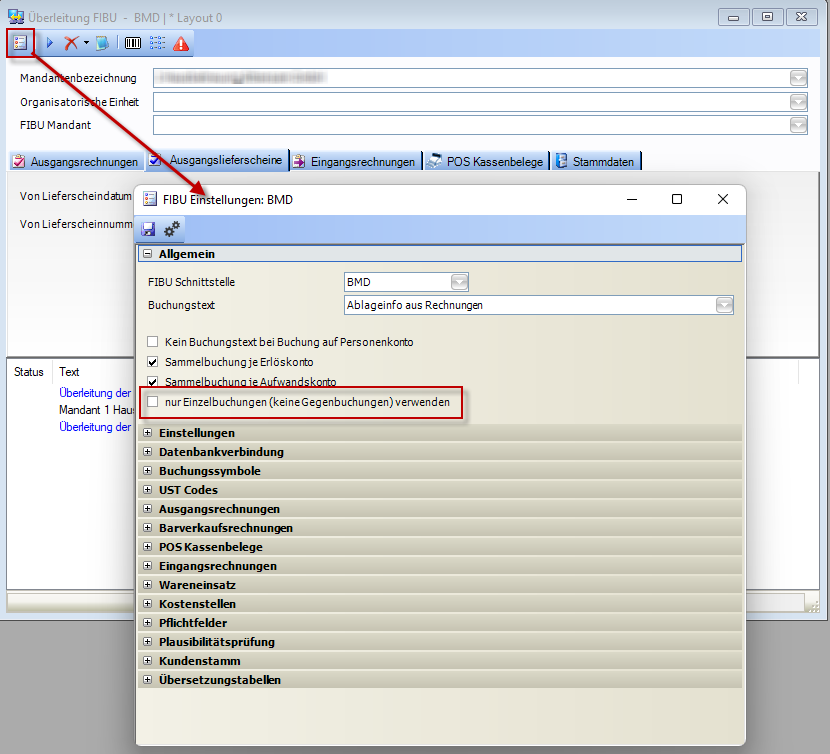
Task: Open FIBU settings from the main toolbar
Action: coord(19,43)
